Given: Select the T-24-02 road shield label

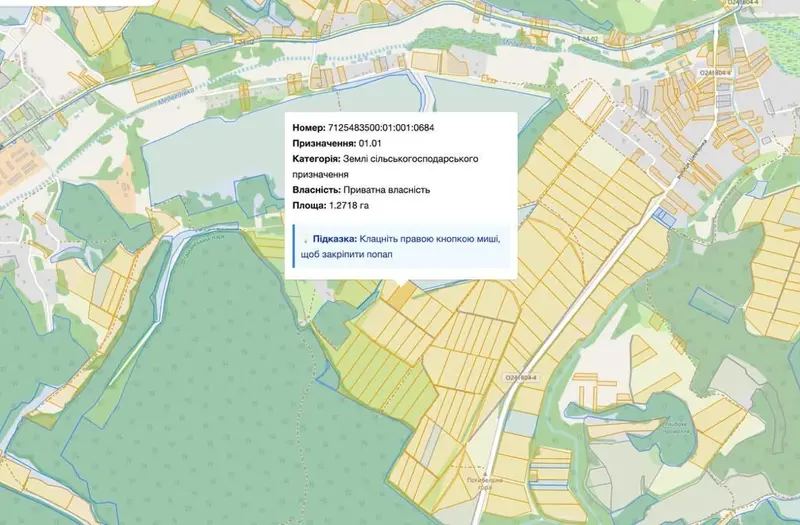Looking at the screenshot, I should [591, 38].
